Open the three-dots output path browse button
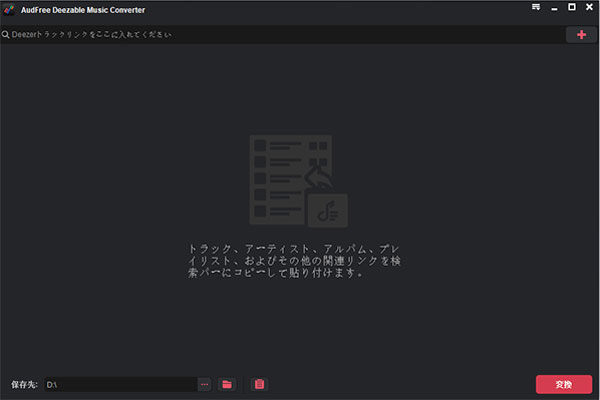 pyautogui.click(x=204, y=384)
